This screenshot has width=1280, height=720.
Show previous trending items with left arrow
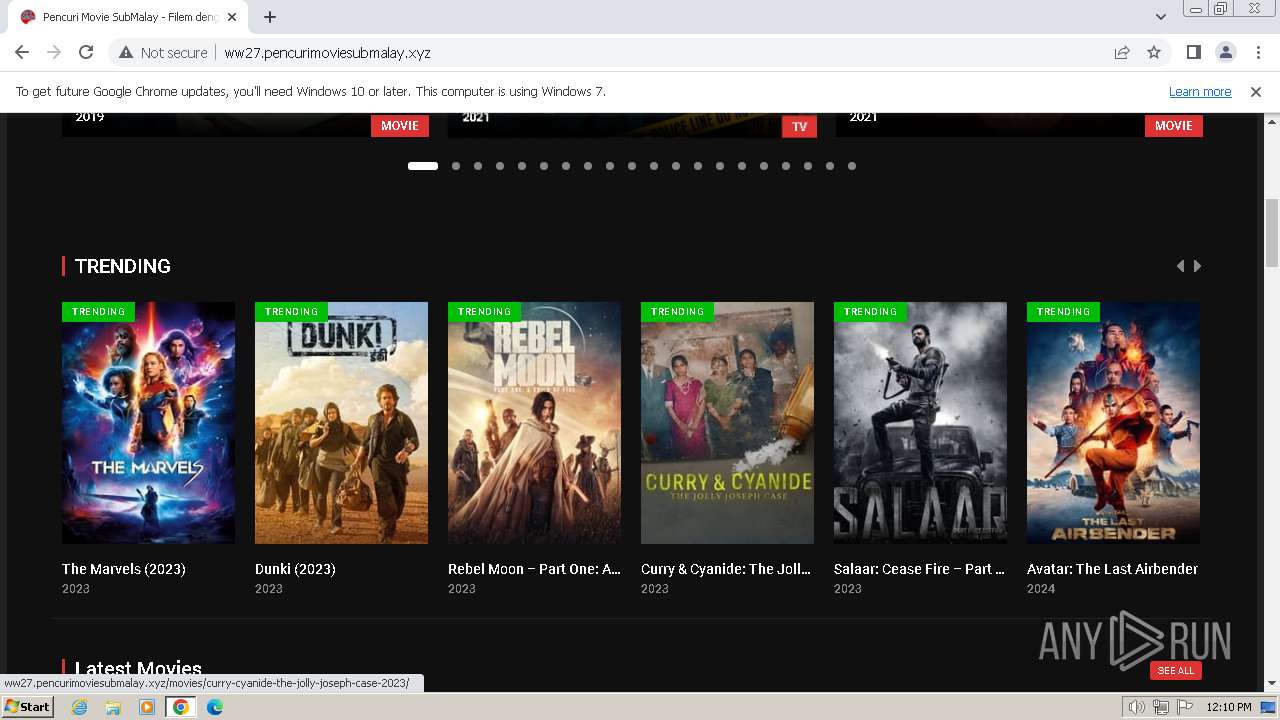(1180, 266)
